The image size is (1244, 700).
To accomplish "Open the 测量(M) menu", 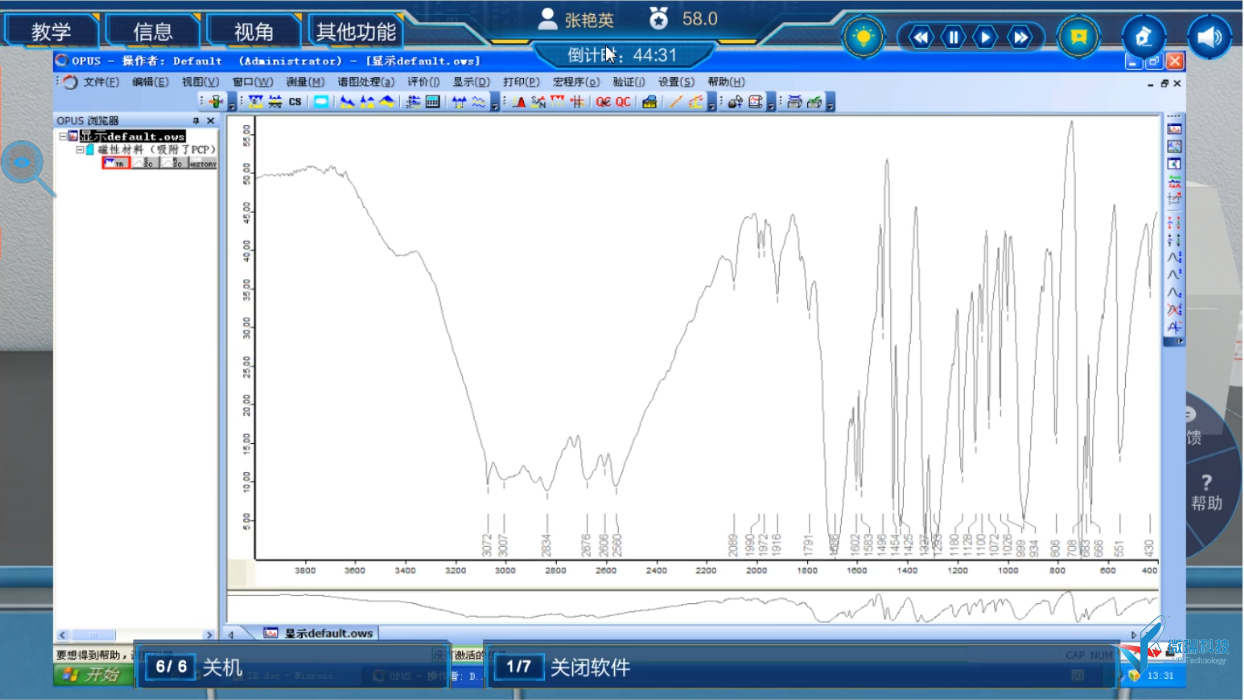I will click(305, 82).
